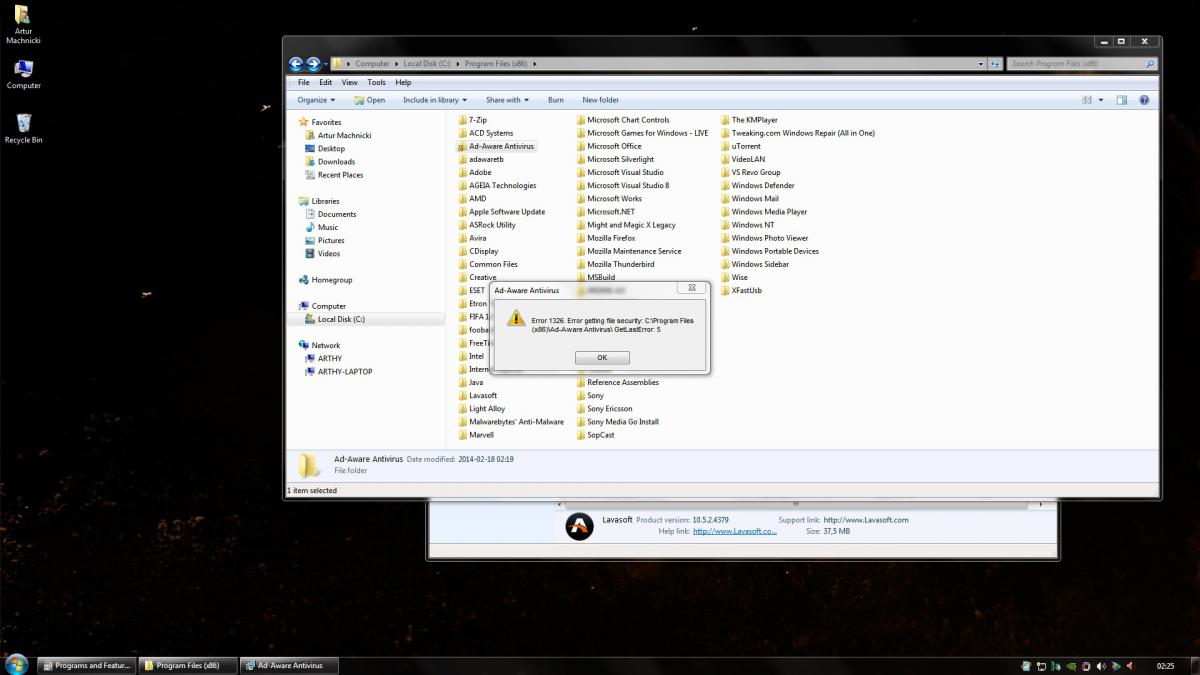Click the clock showing 02:25
Screen dimensions: 1200x675
pos(1165,665)
